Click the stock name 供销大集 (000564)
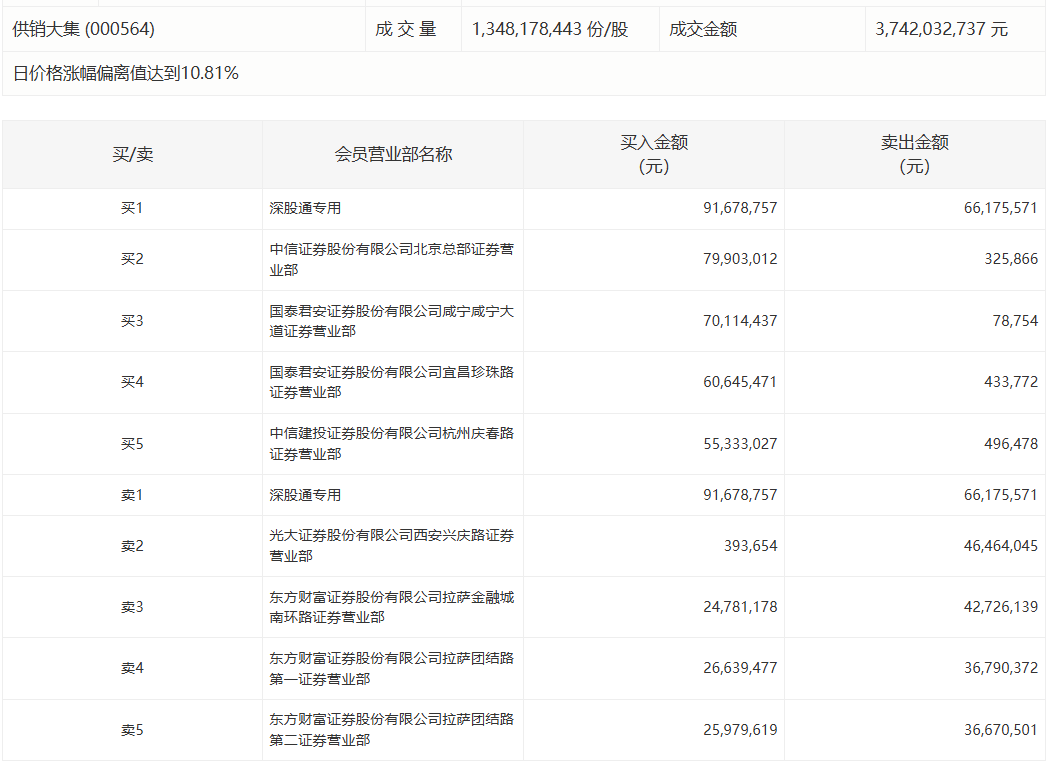This screenshot has width=1053, height=769. point(84,30)
